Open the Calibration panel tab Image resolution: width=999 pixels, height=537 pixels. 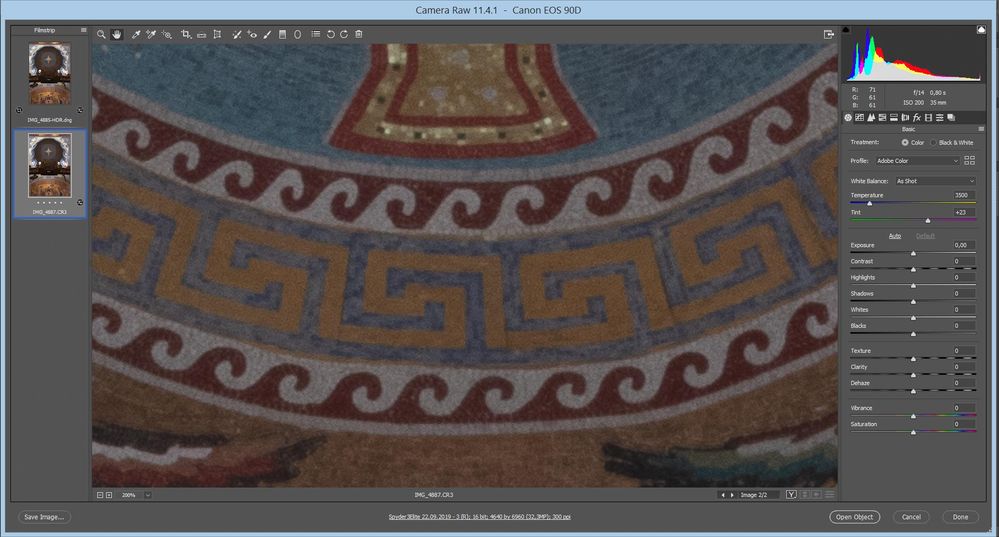pyautogui.click(x=928, y=117)
